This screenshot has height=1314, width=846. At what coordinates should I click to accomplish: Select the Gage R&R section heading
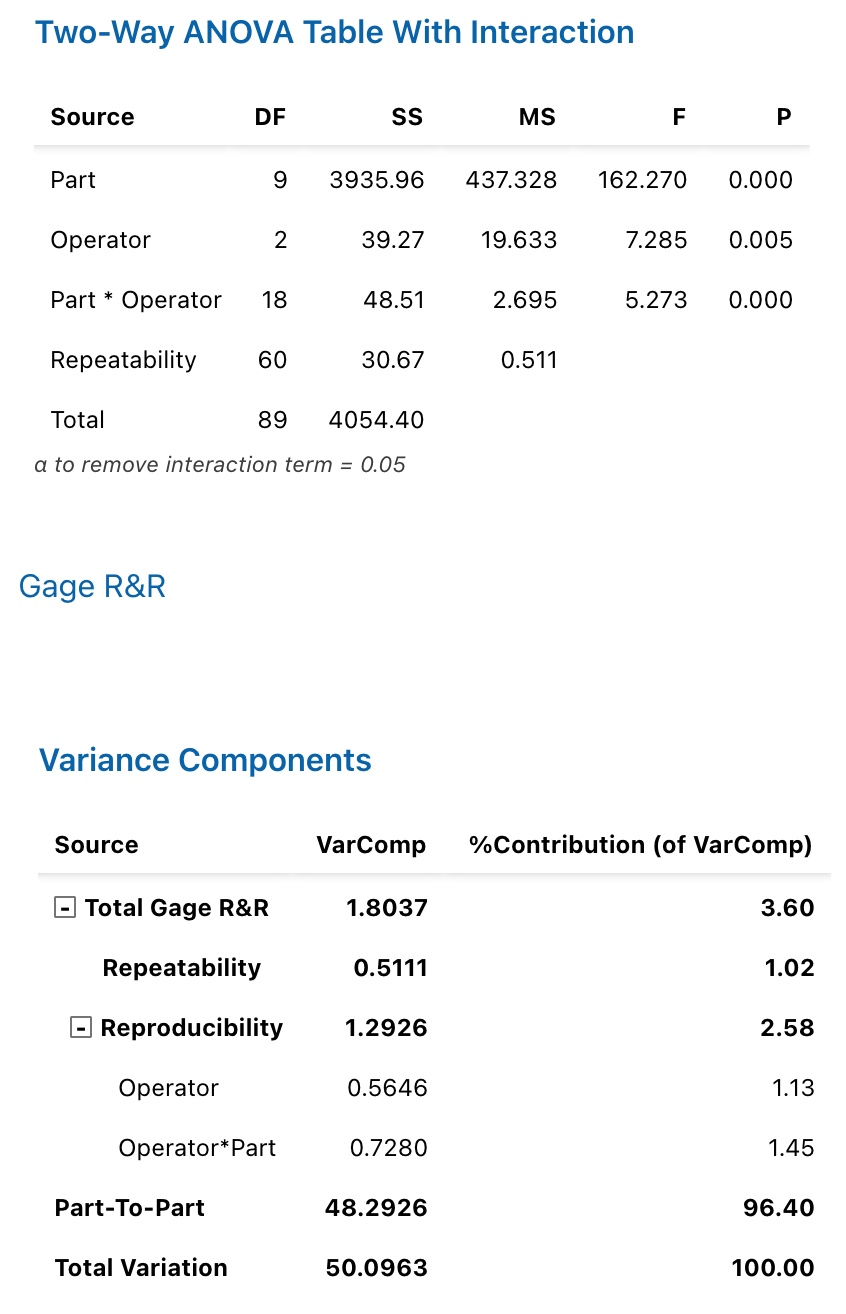tap(92, 586)
